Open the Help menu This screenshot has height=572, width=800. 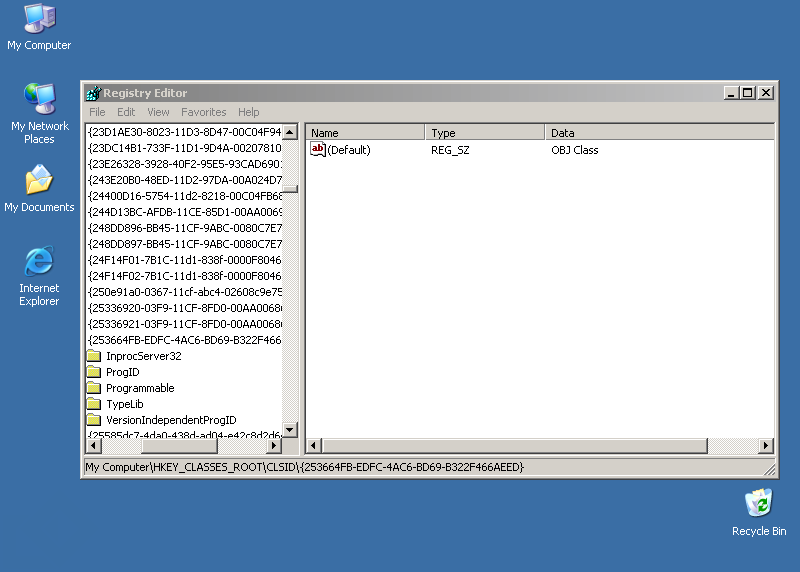click(248, 112)
